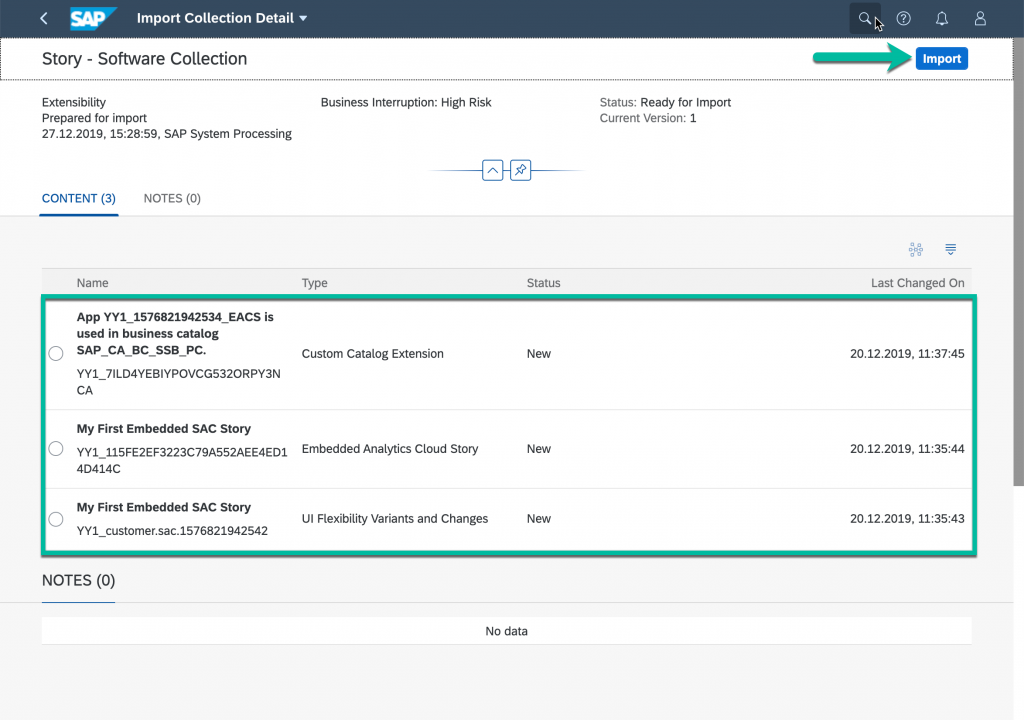
Task: Click the Type column header
Action: pos(315,283)
